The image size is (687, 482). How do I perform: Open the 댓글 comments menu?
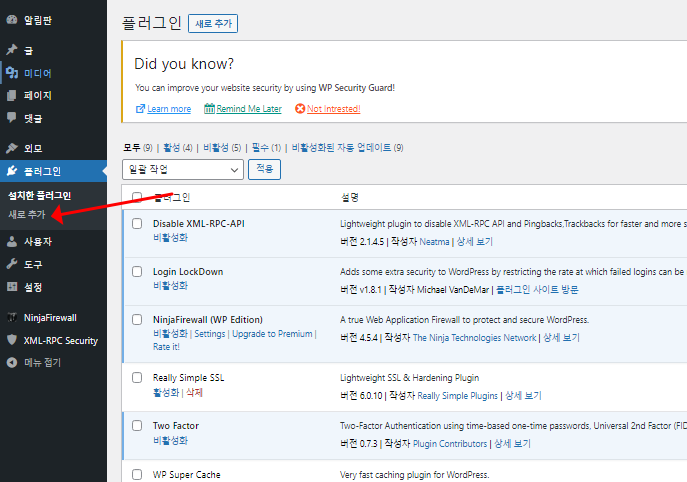tap(33, 118)
